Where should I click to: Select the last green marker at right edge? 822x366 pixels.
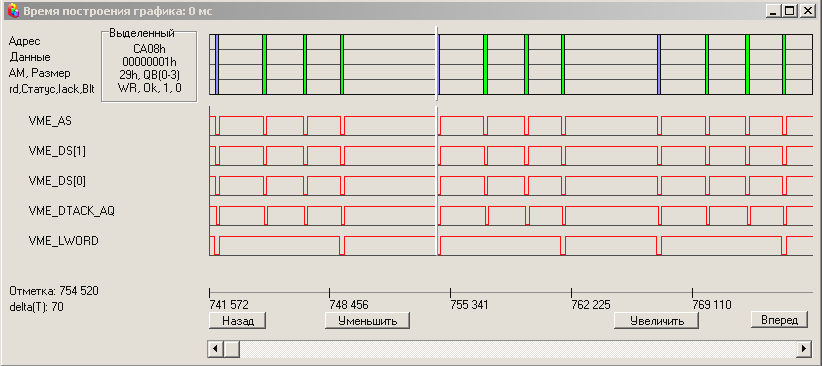click(784, 64)
